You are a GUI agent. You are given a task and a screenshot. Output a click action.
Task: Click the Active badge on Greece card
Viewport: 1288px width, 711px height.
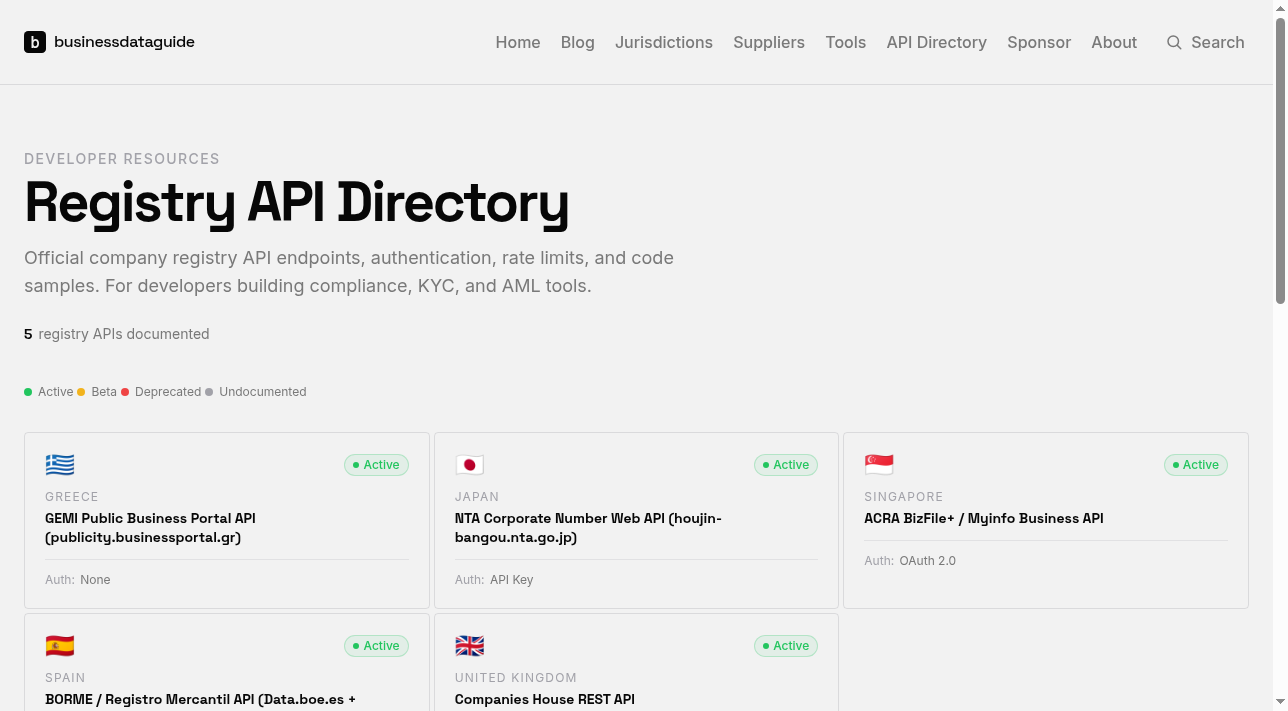(x=376, y=465)
